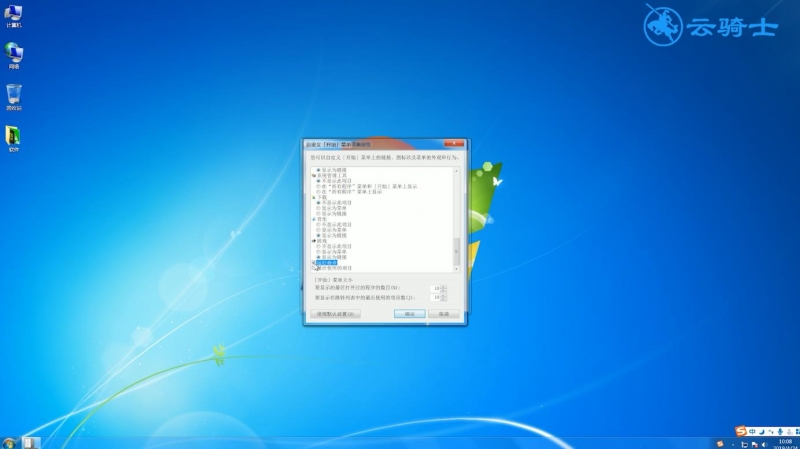Screen dimensions: 800x449
Task: Click the moon icon on Sogou IME bar
Action: click(762, 432)
